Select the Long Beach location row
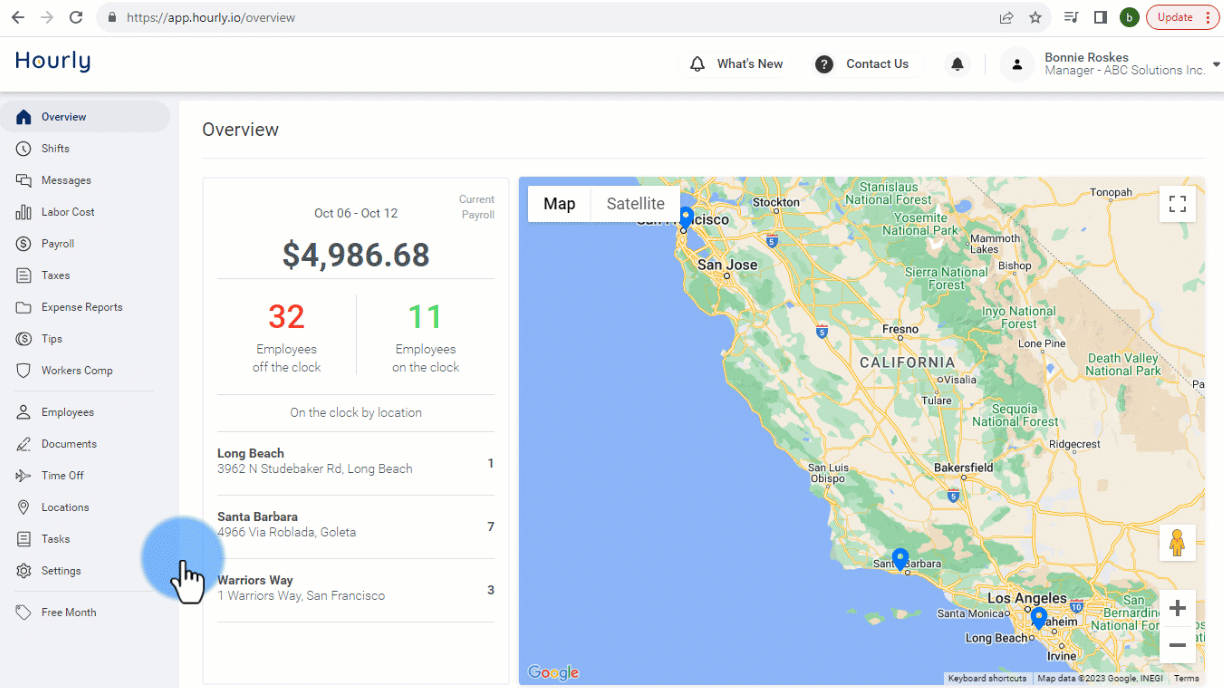1224x688 pixels. coord(356,463)
